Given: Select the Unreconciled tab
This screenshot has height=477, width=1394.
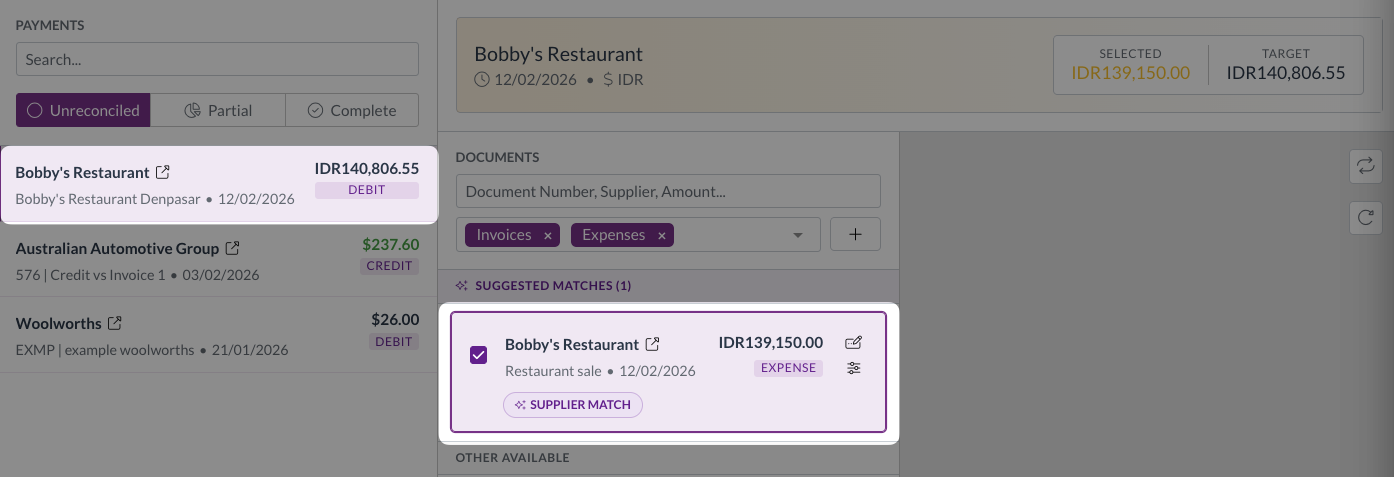Looking at the screenshot, I should [x=83, y=111].
